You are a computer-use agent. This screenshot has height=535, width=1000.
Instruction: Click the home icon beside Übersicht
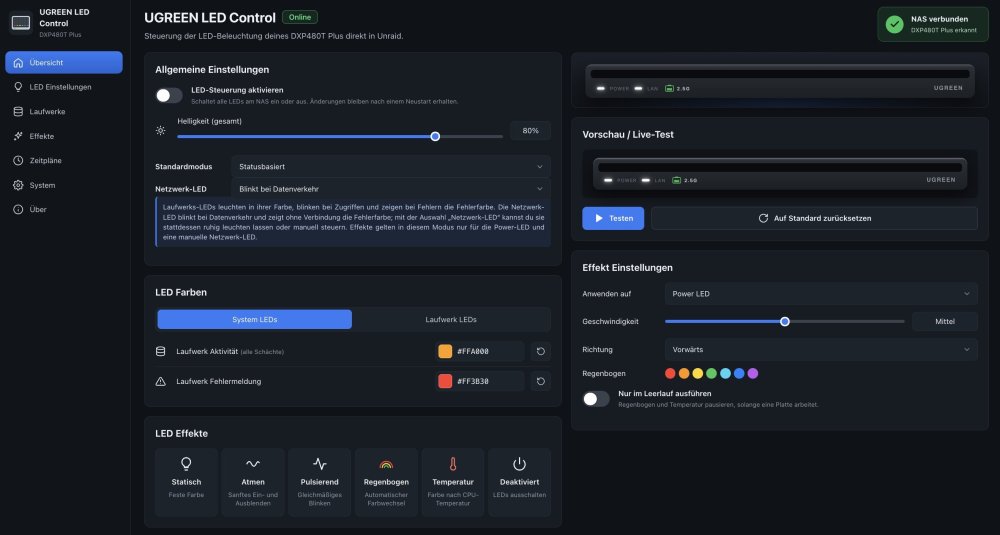click(x=18, y=62)
